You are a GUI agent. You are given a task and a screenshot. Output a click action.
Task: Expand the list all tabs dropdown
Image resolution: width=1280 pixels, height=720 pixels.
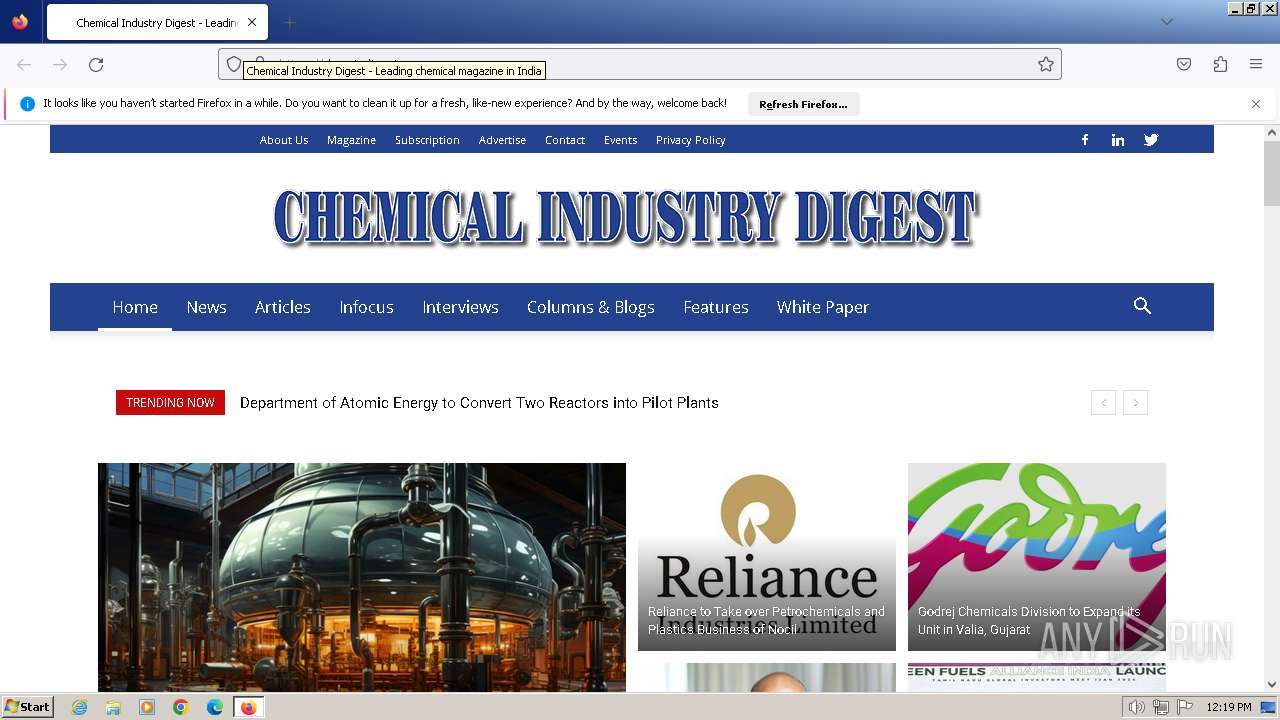click(1166, 22)
